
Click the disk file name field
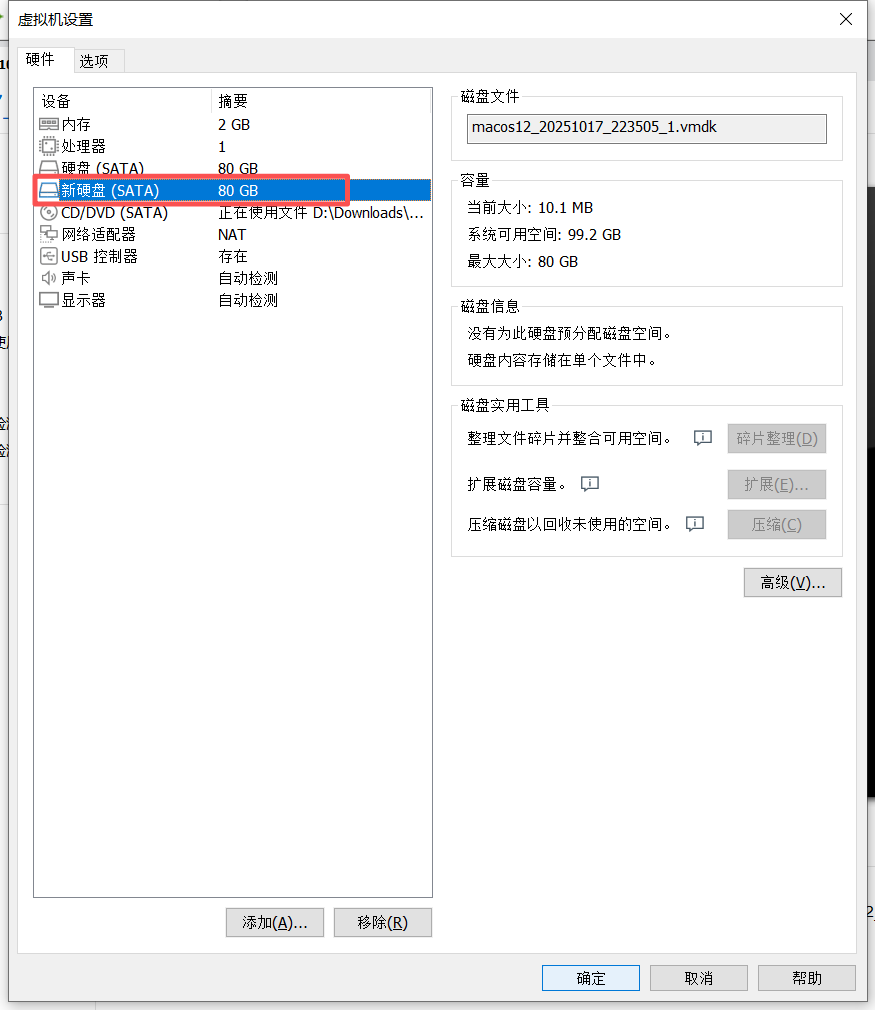(x=647, y=129)
